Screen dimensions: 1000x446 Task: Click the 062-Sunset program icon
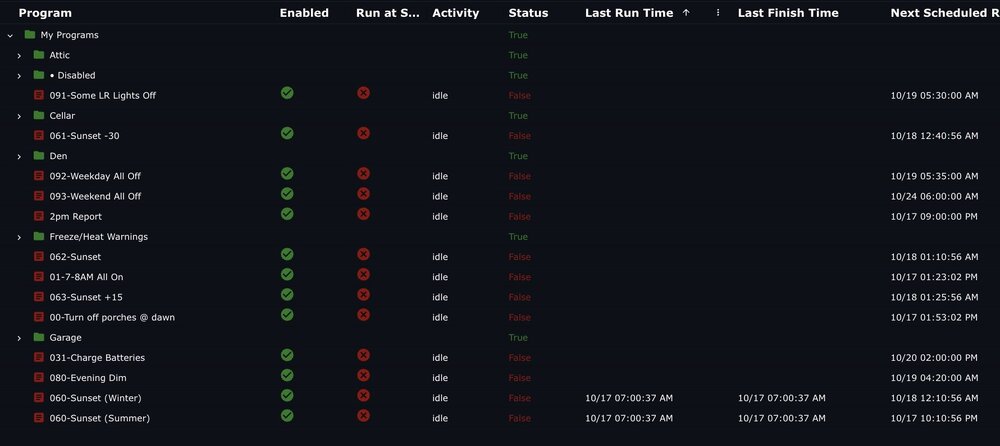tap(39, 256)
